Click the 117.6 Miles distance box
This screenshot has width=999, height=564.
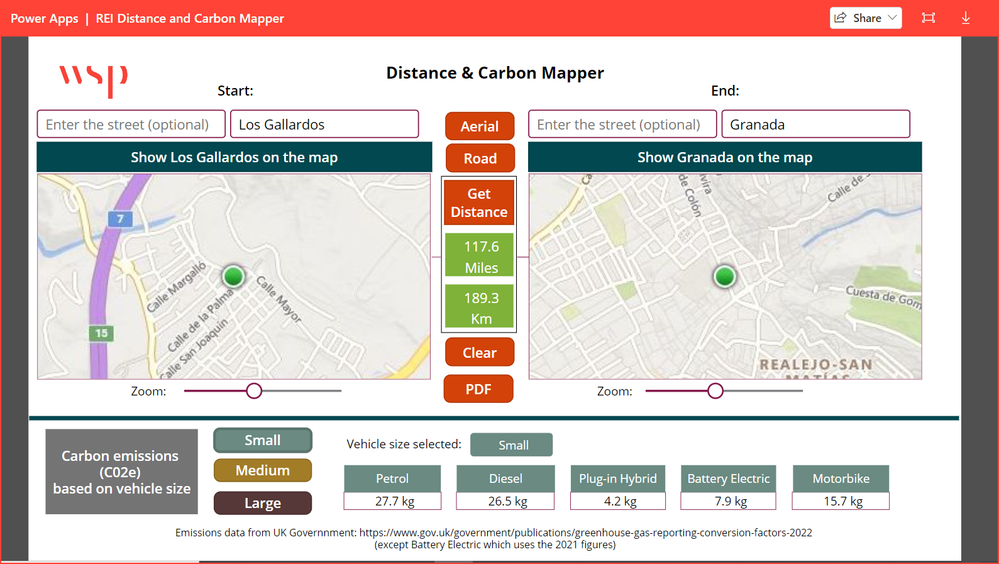pyautogui.click(x=479, y=255)
